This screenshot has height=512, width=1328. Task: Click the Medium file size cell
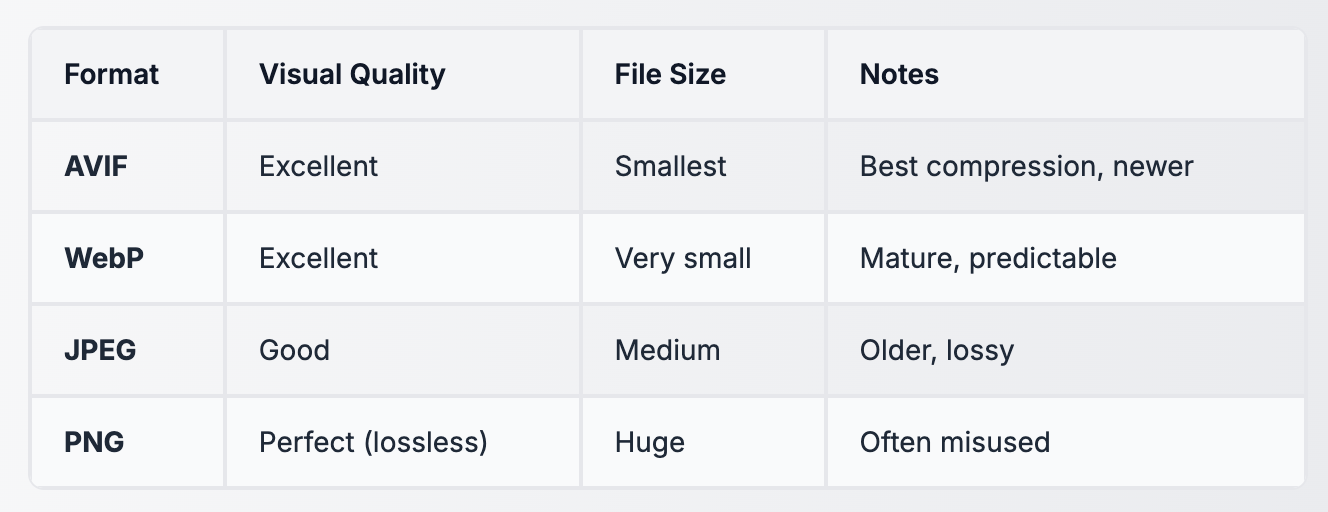(667, 350)
